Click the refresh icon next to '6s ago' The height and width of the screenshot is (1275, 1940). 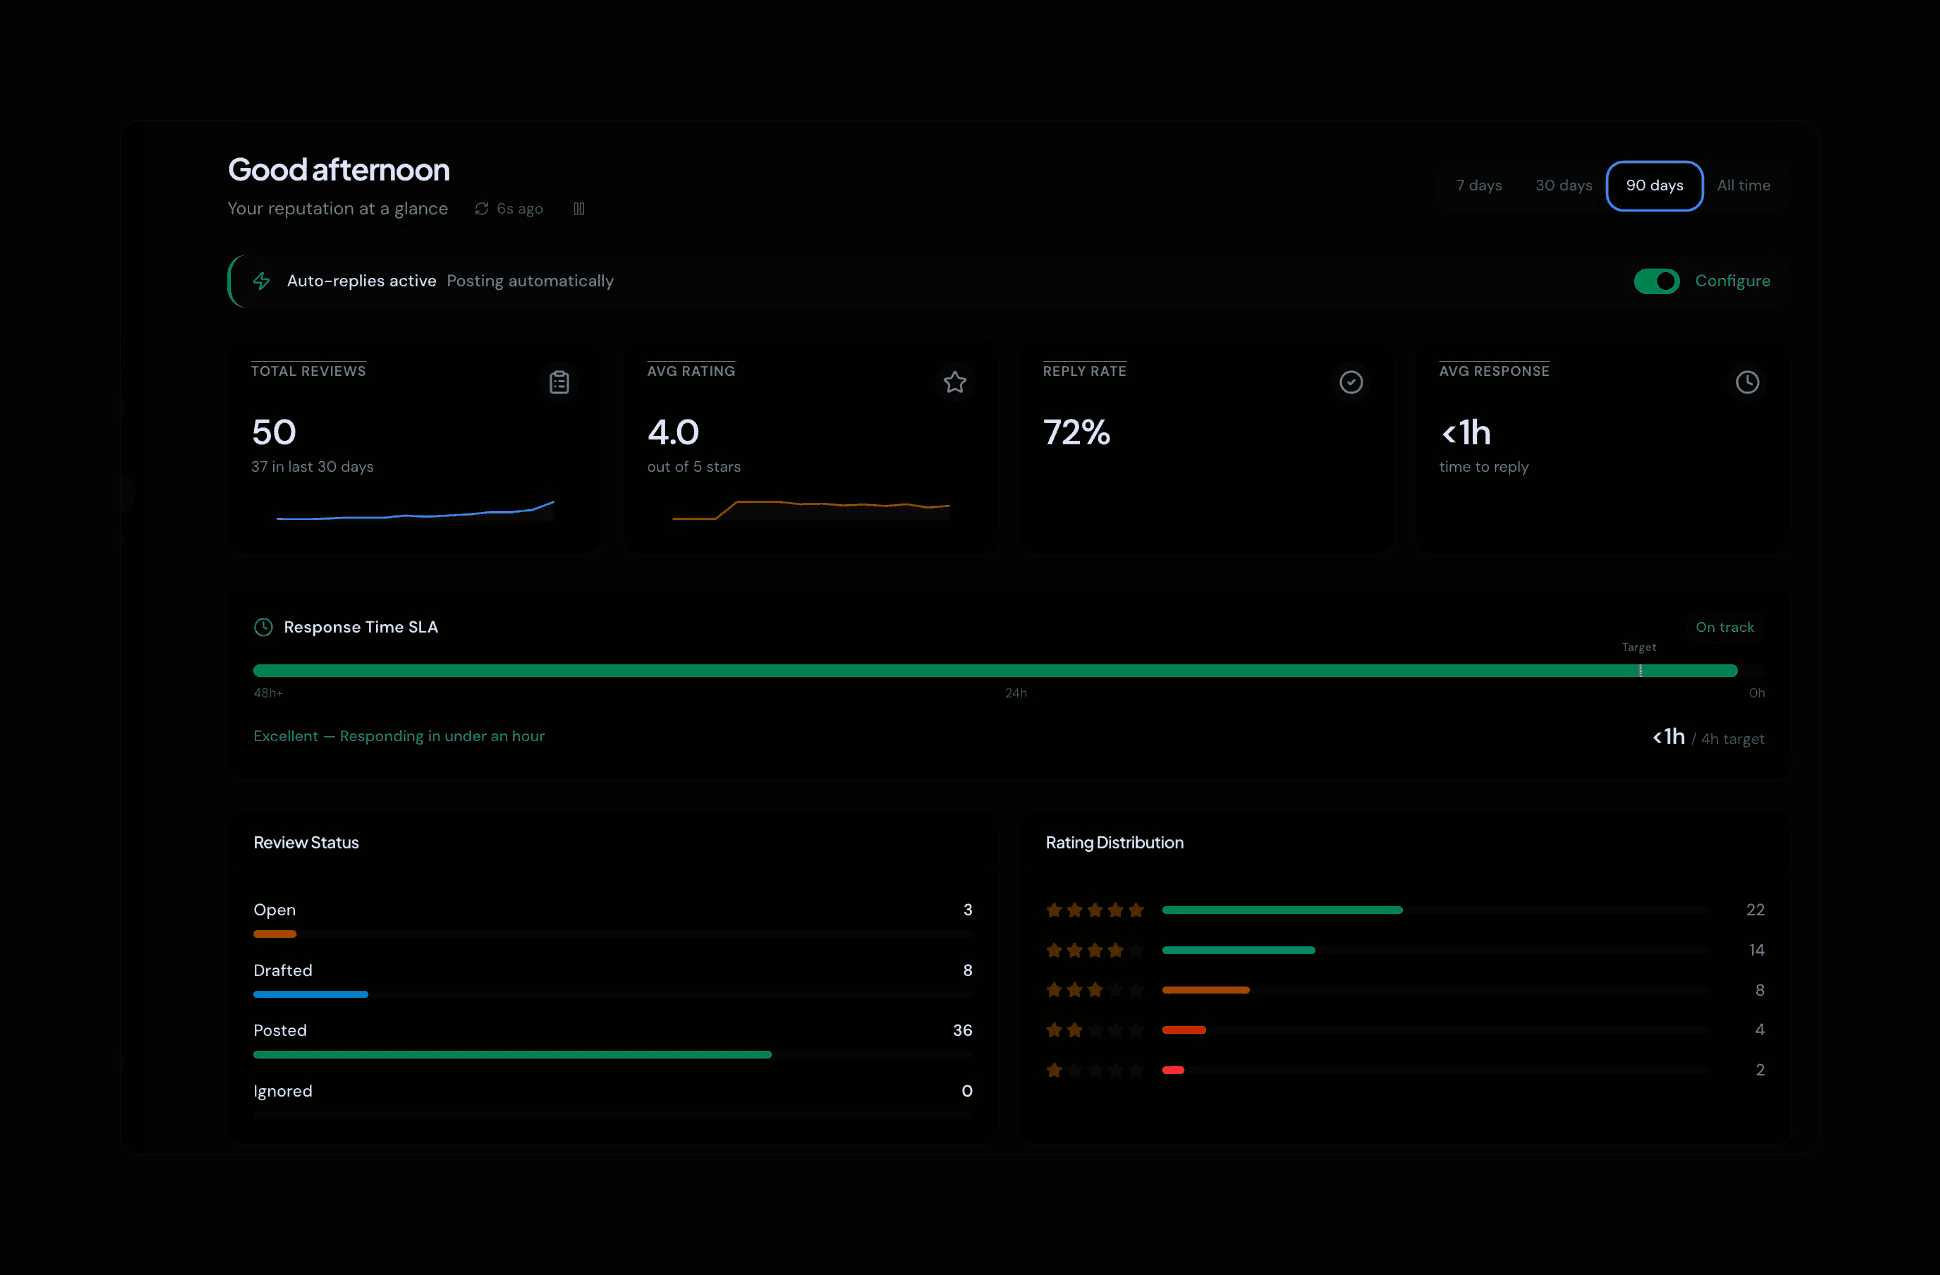(x=481, y=209)
